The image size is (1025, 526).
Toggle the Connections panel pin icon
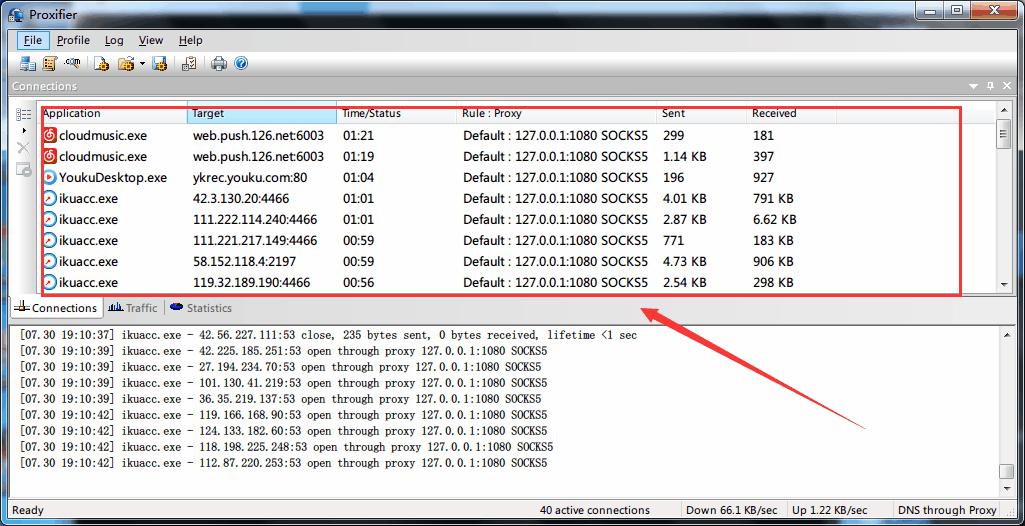[x=990, y=86]
